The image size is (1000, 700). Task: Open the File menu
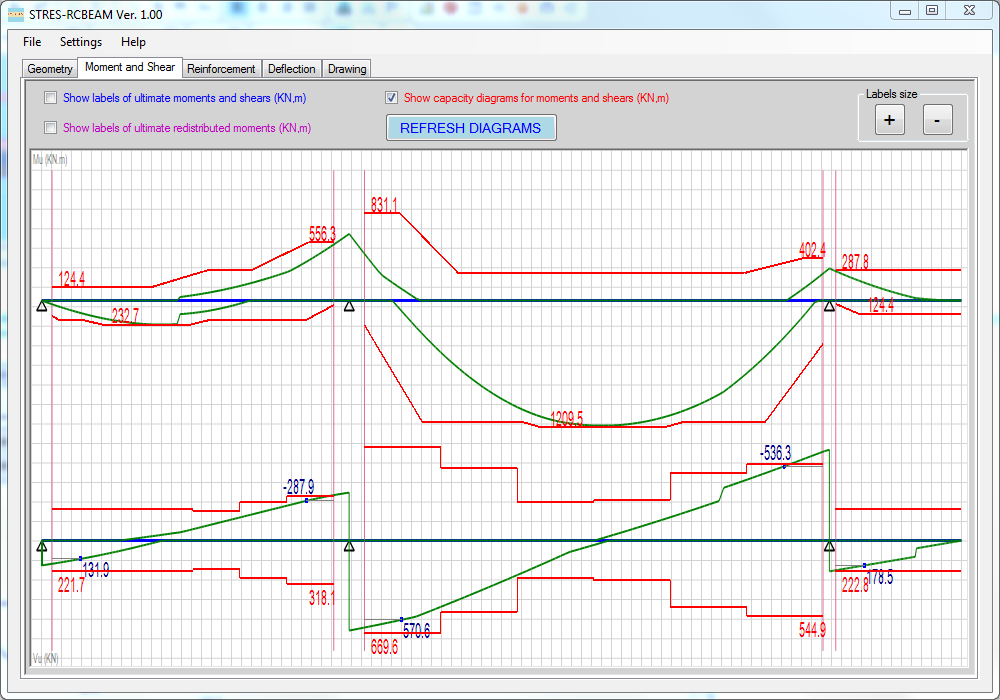click(x=32, y=42)
